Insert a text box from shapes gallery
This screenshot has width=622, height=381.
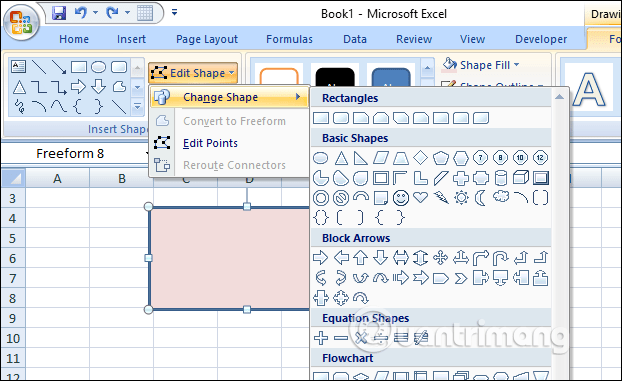pos(18,66)
